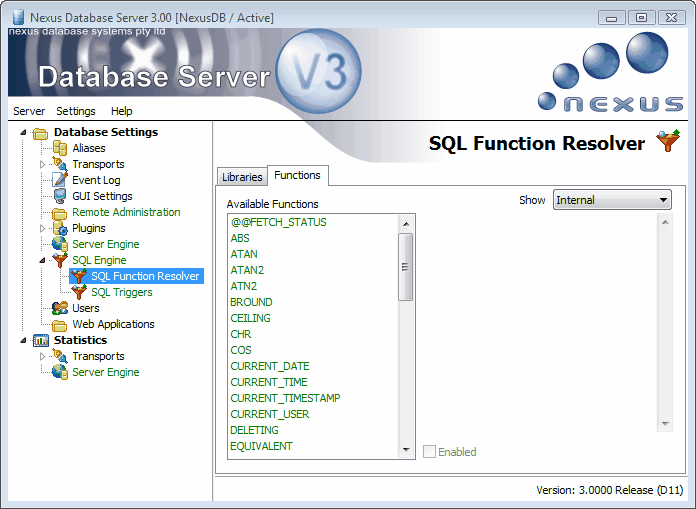
Task: Select the Functions tab
Action: pos(297,175)
